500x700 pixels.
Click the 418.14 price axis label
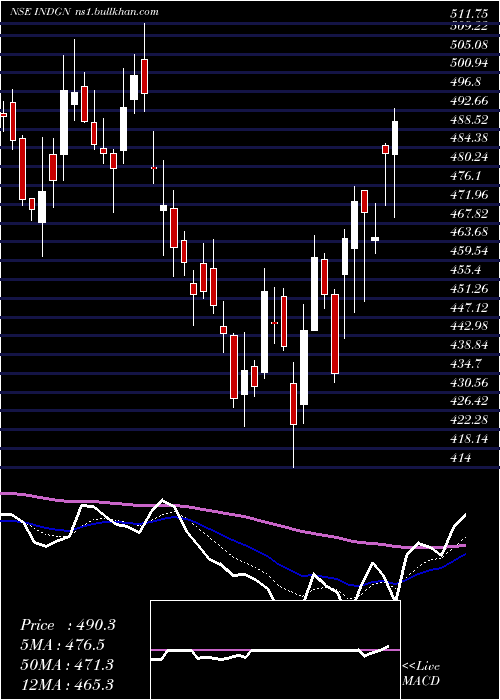(x=469, y=438)
